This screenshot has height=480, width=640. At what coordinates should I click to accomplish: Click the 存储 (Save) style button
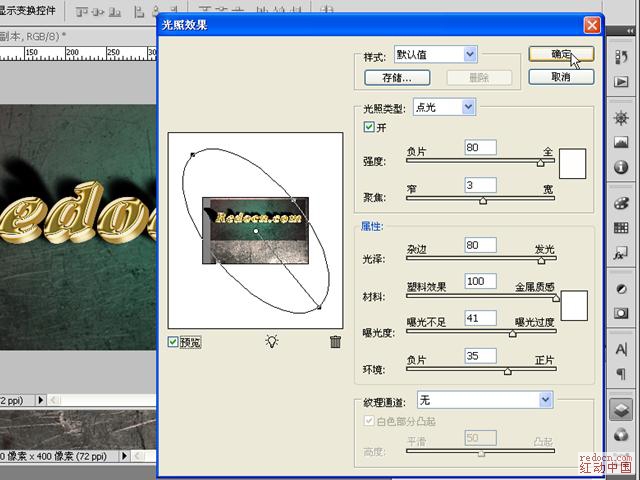[x=397, y=77]
